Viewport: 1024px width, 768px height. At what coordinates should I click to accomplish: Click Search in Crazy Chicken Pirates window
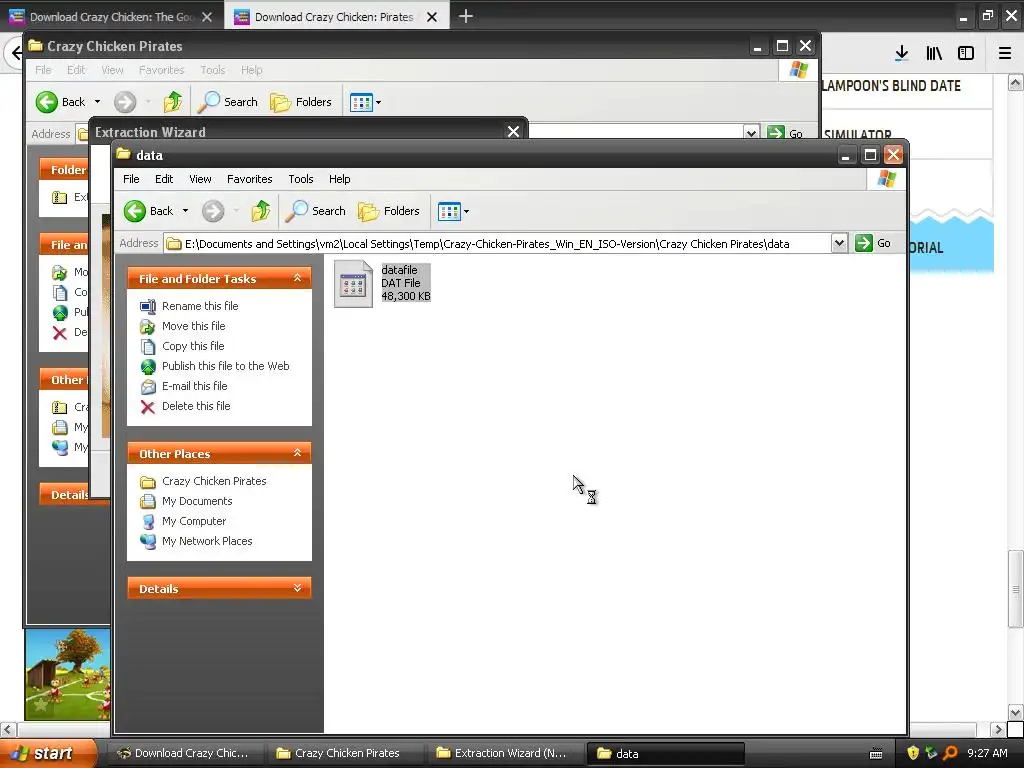click(228, 102)
